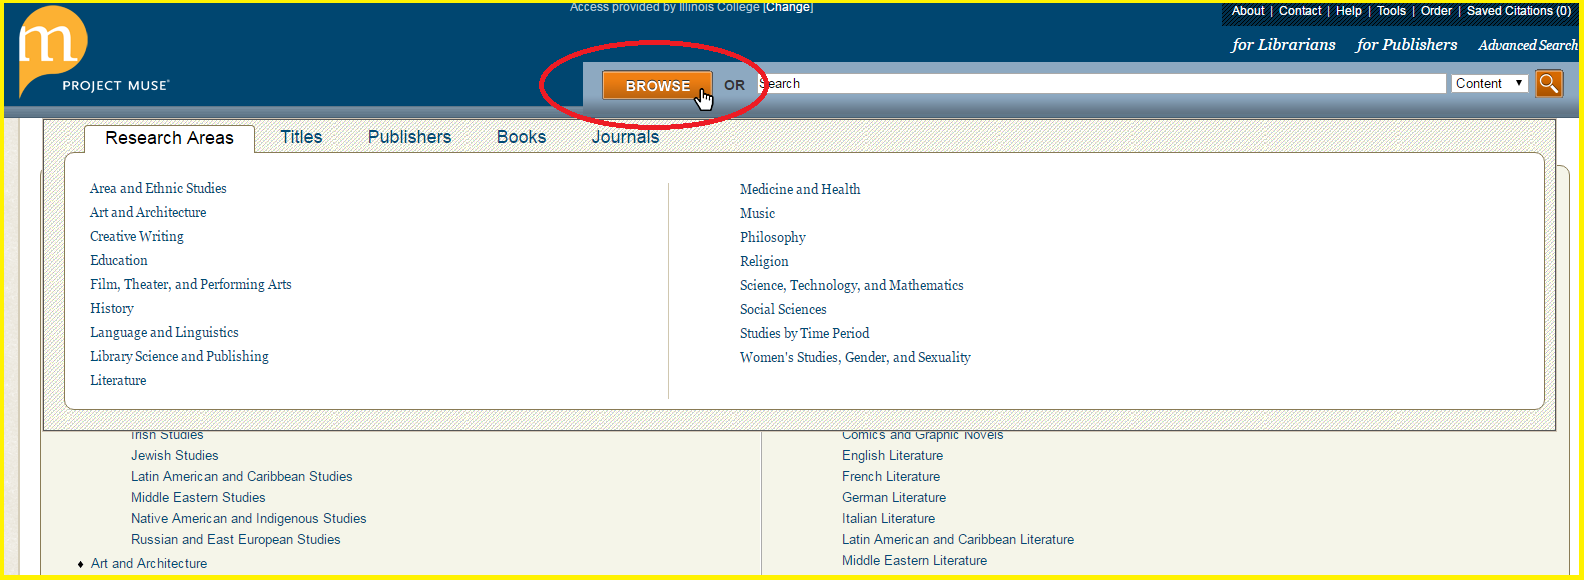Image resolution: width=1584 pixels, height=580 pixels.
Task: Switch to the Journals tab
Action: click(x=625, y=137)
